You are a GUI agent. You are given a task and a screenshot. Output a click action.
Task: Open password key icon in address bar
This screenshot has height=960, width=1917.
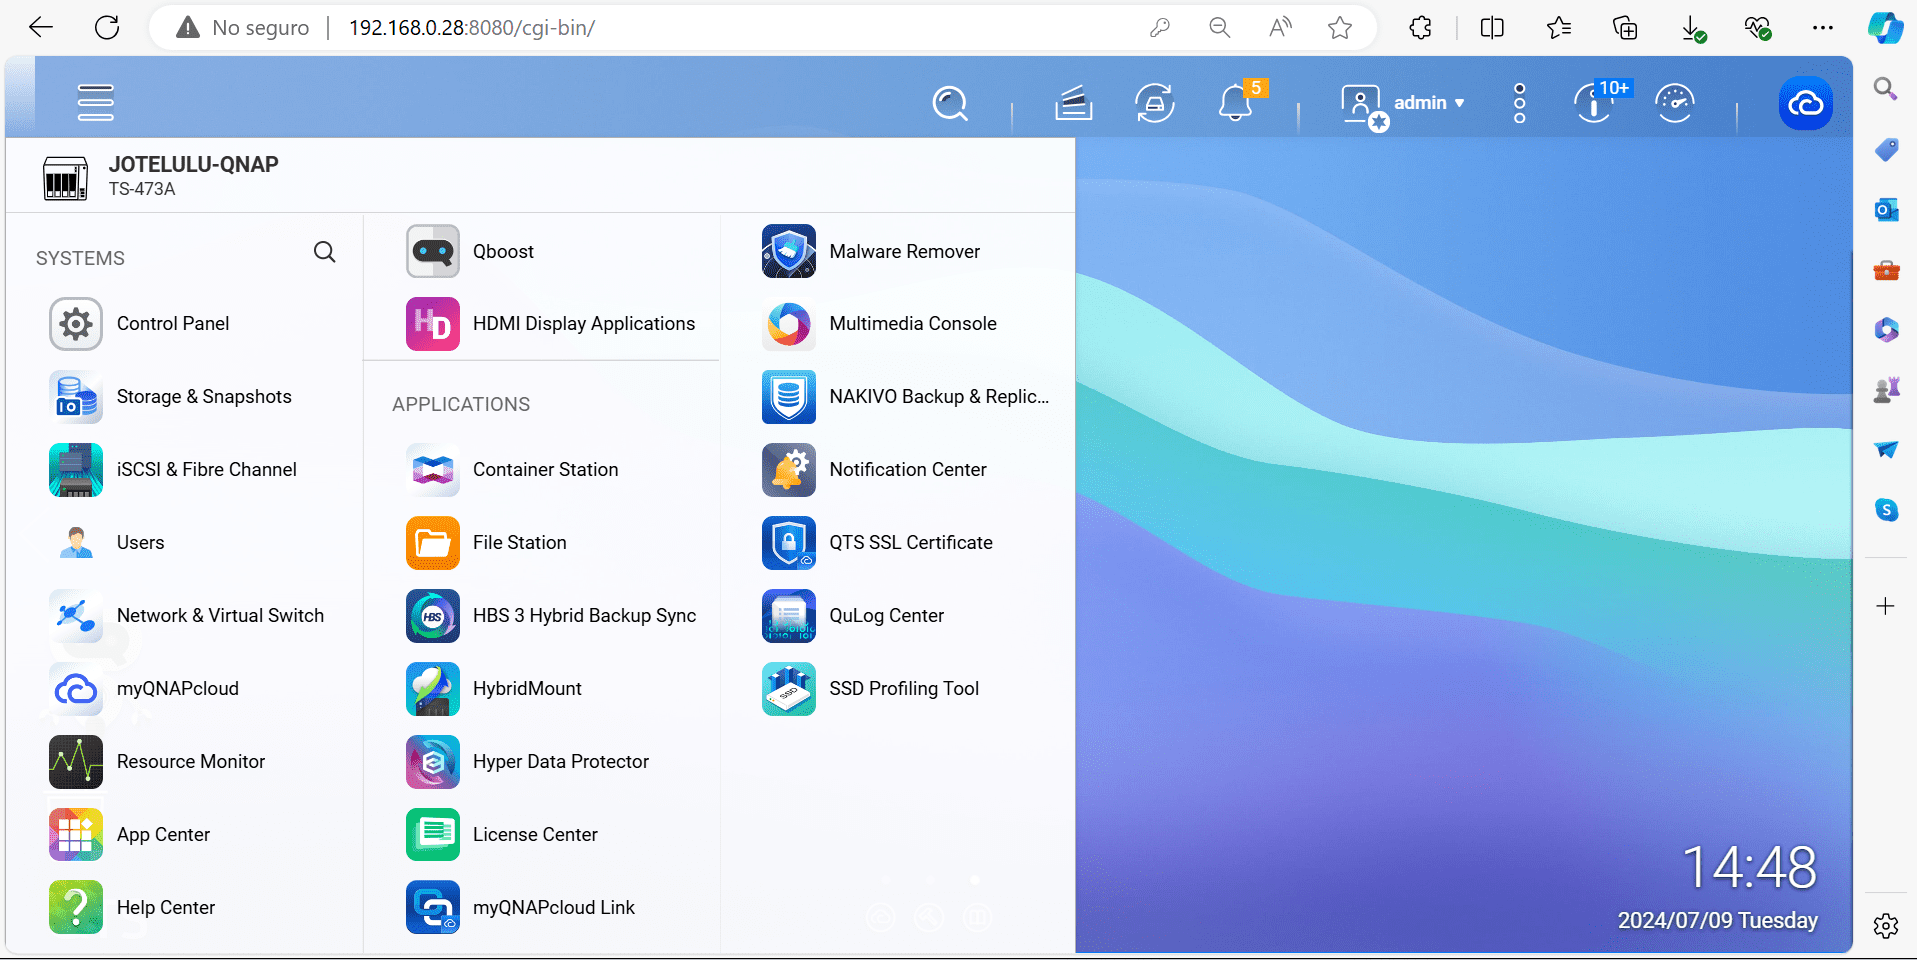coord(1160,28)
